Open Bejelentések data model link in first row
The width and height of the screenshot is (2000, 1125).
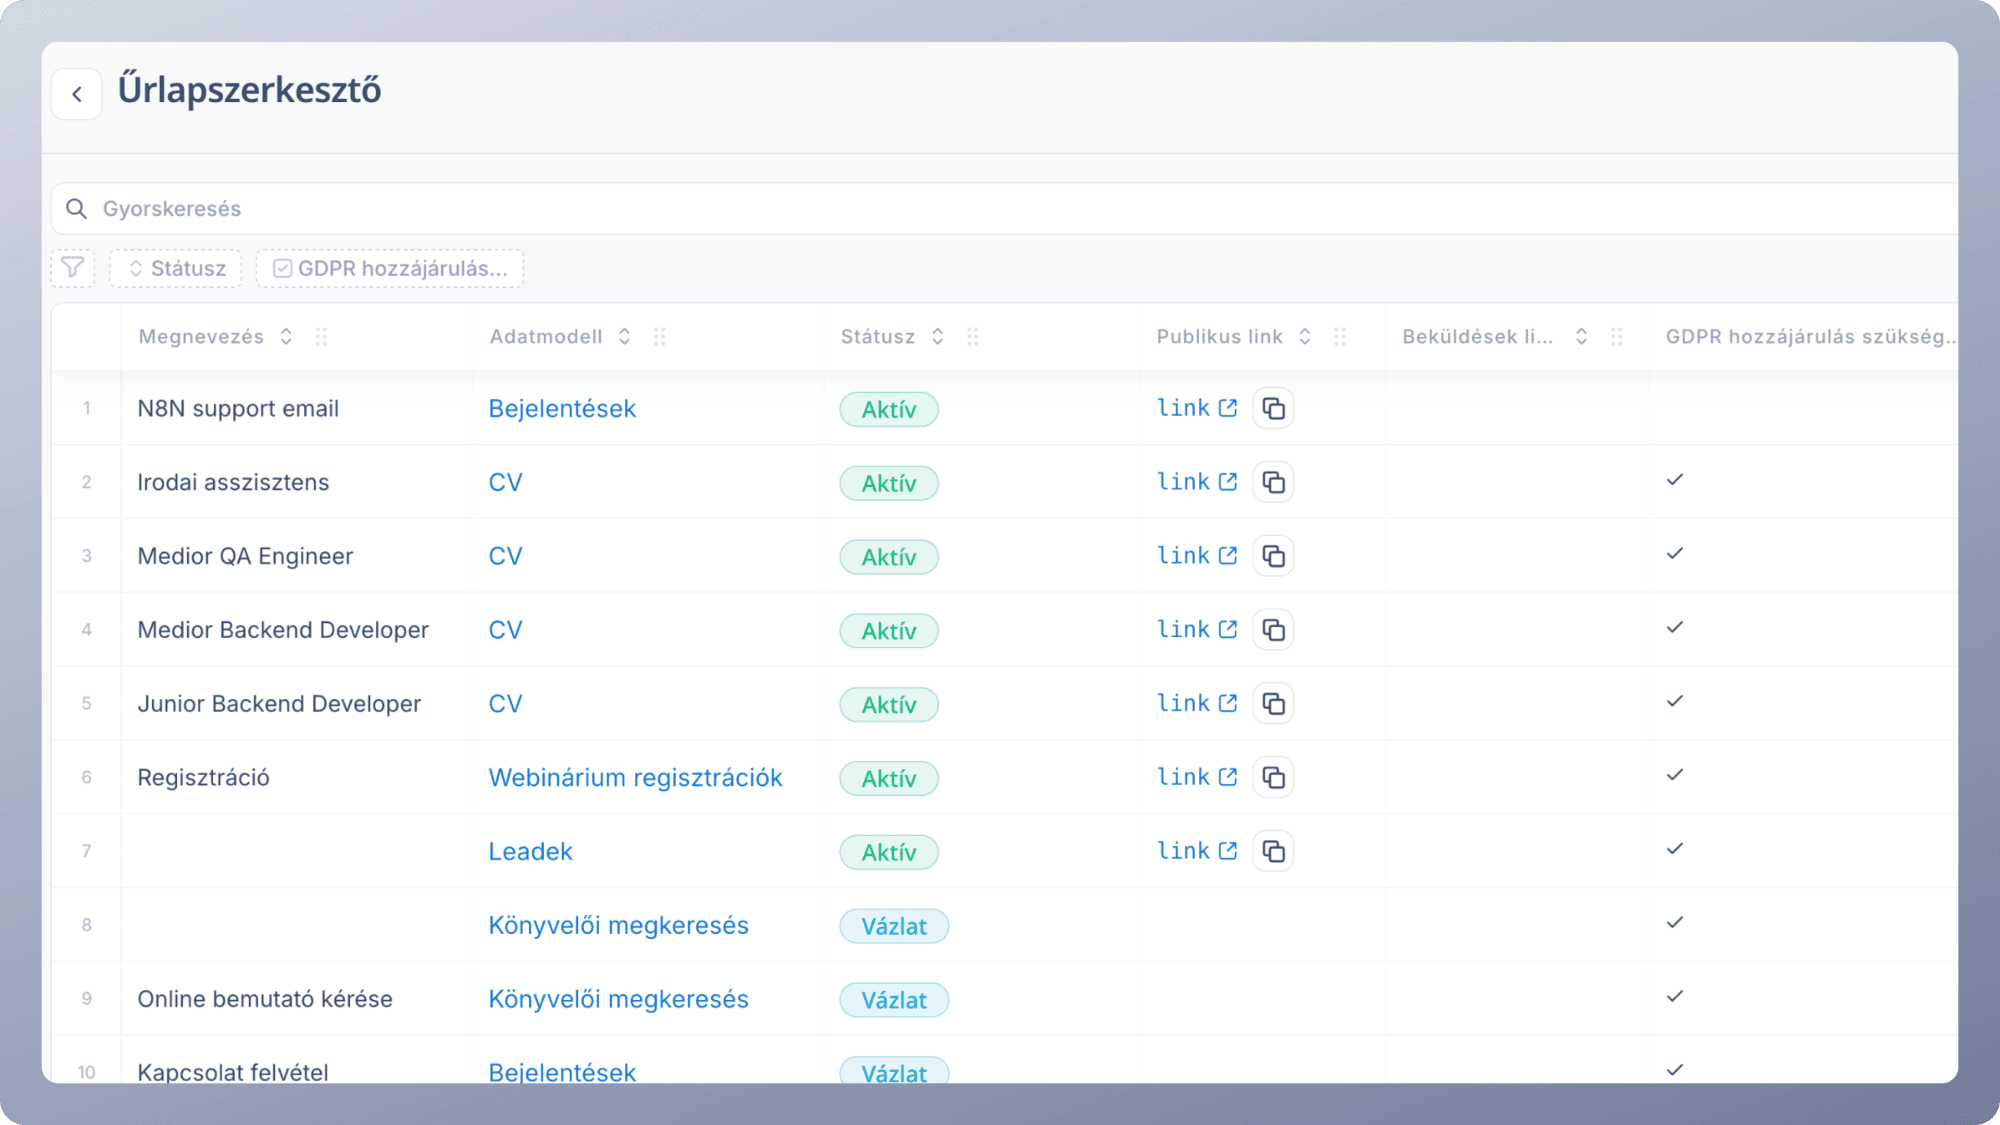tap(562, 408)
